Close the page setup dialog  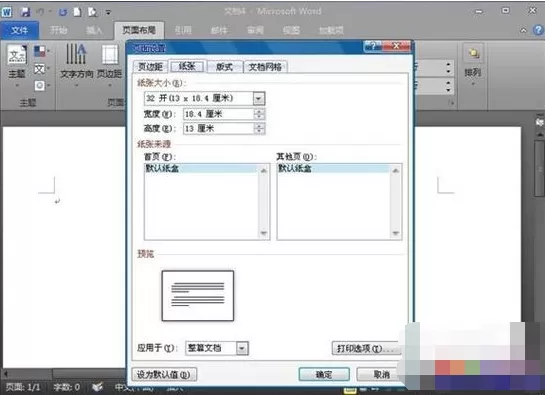point(396,46)
